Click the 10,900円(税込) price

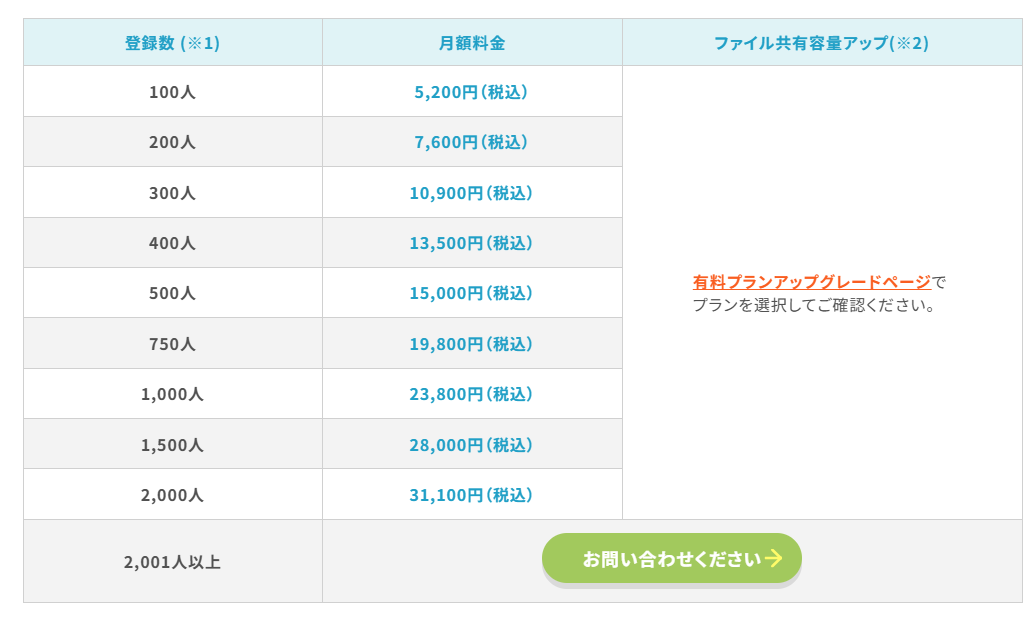(x=471, y=193)
